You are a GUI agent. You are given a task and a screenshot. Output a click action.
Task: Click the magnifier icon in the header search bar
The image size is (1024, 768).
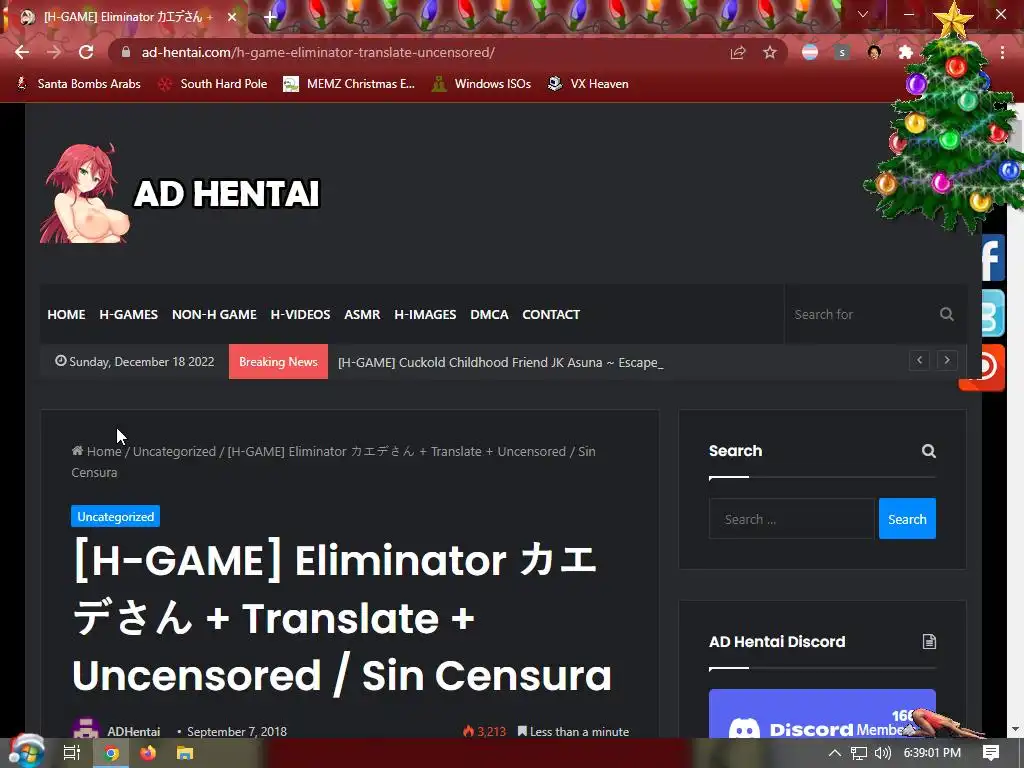[x=947, y=314]
